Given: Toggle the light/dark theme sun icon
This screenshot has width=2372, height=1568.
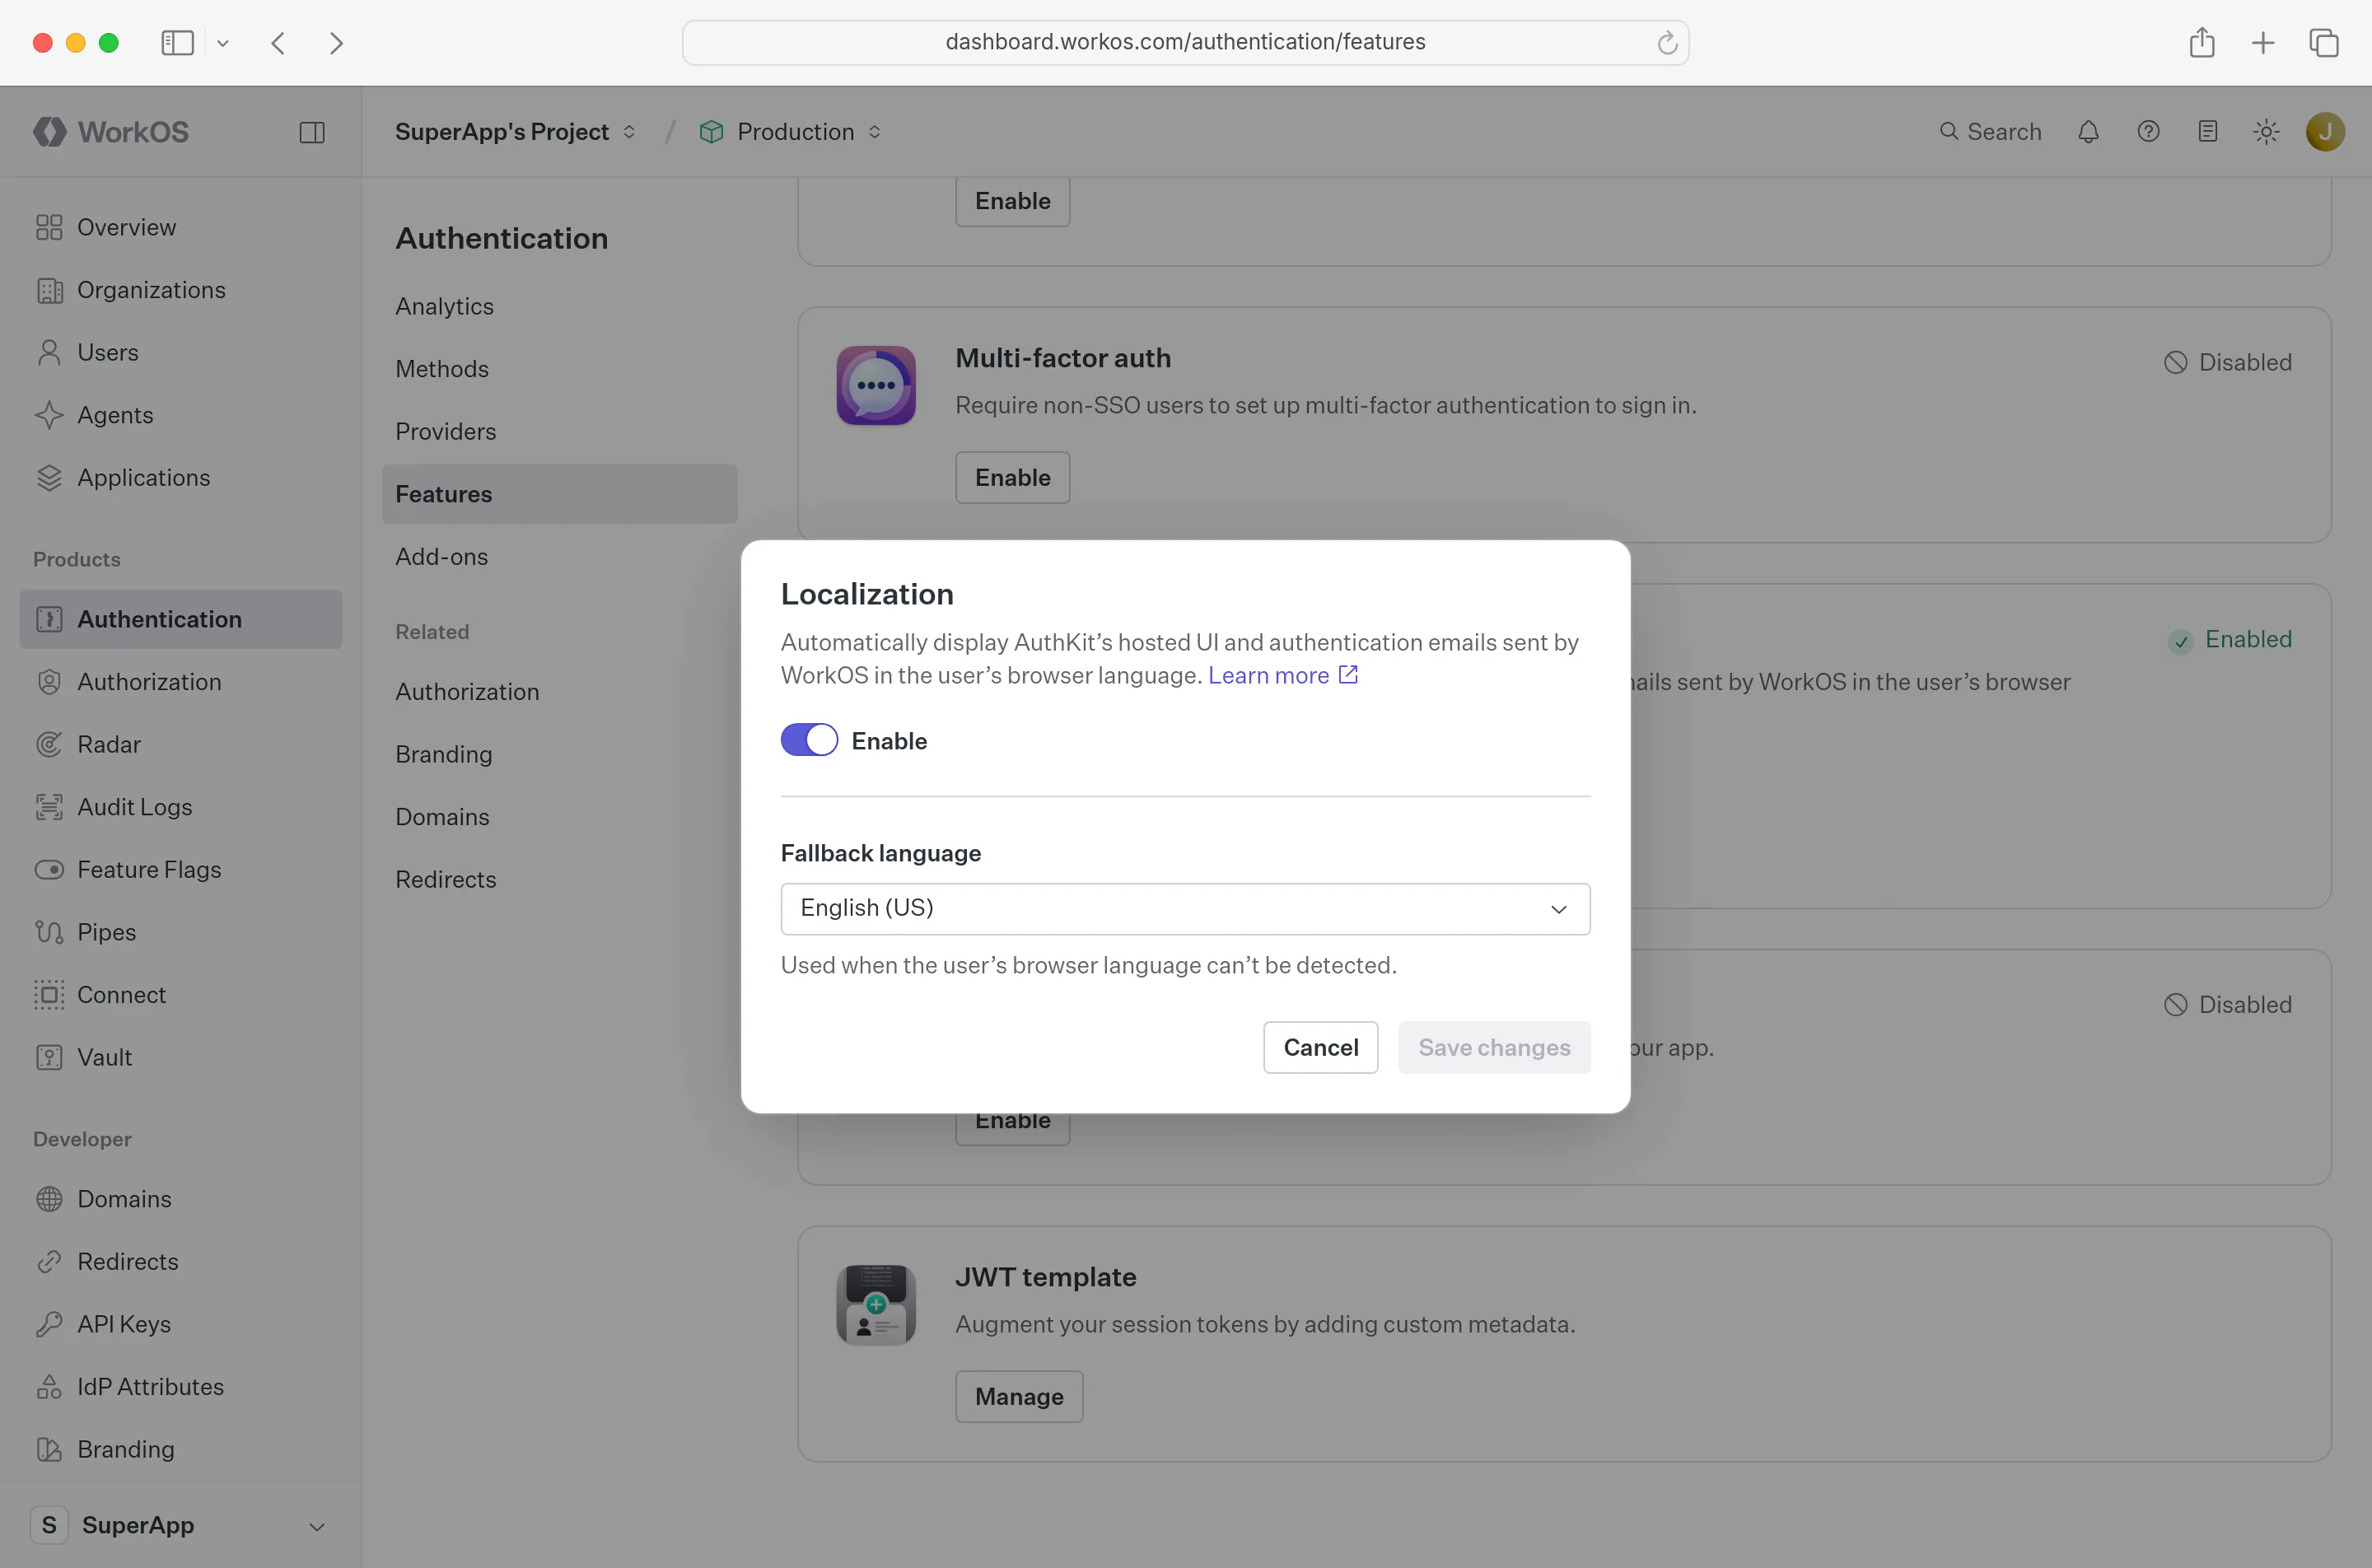Looking at the screenshot, I should (2267, 132).
